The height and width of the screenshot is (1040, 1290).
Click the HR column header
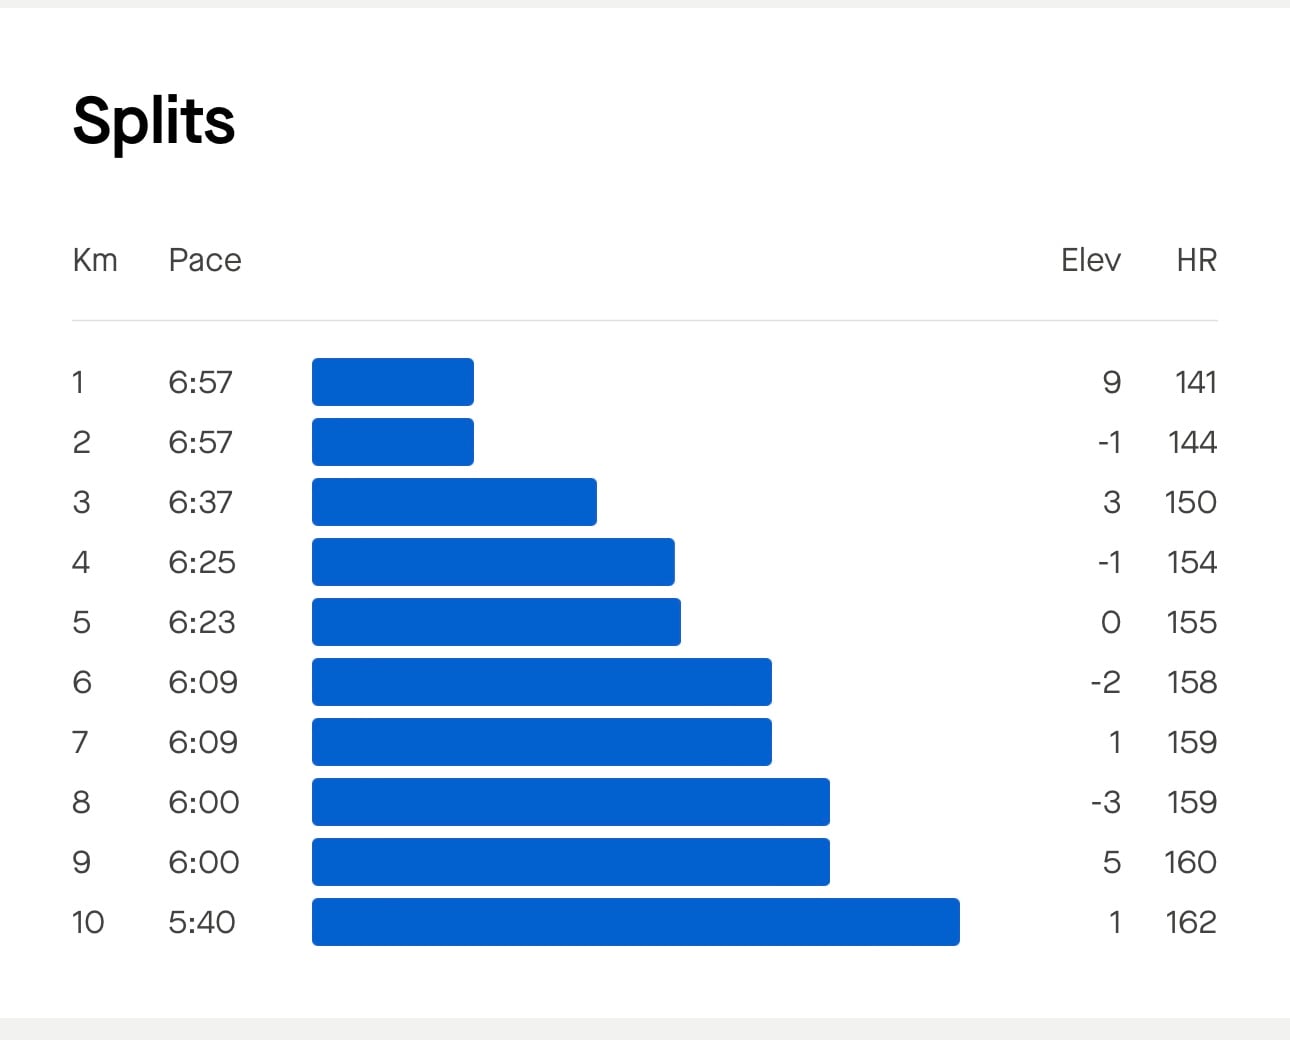1196,260
